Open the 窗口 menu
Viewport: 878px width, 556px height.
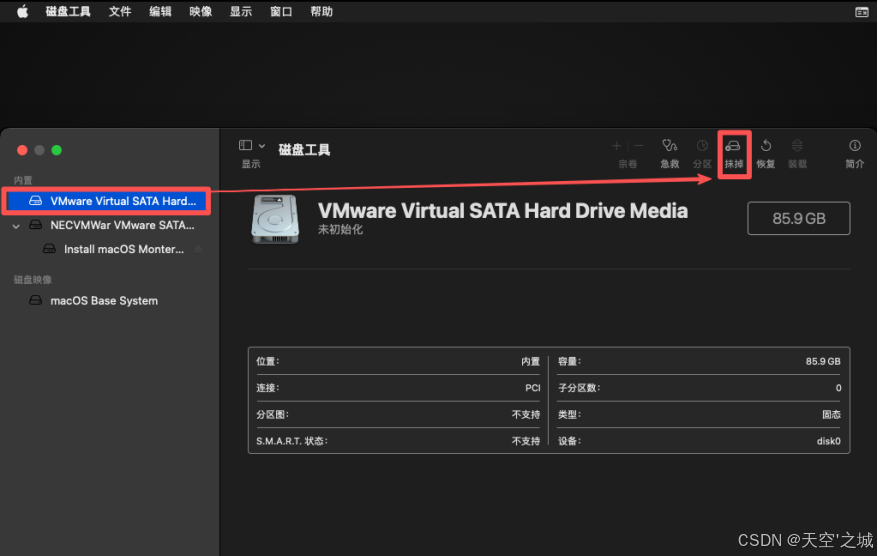[x=281, y=11]
